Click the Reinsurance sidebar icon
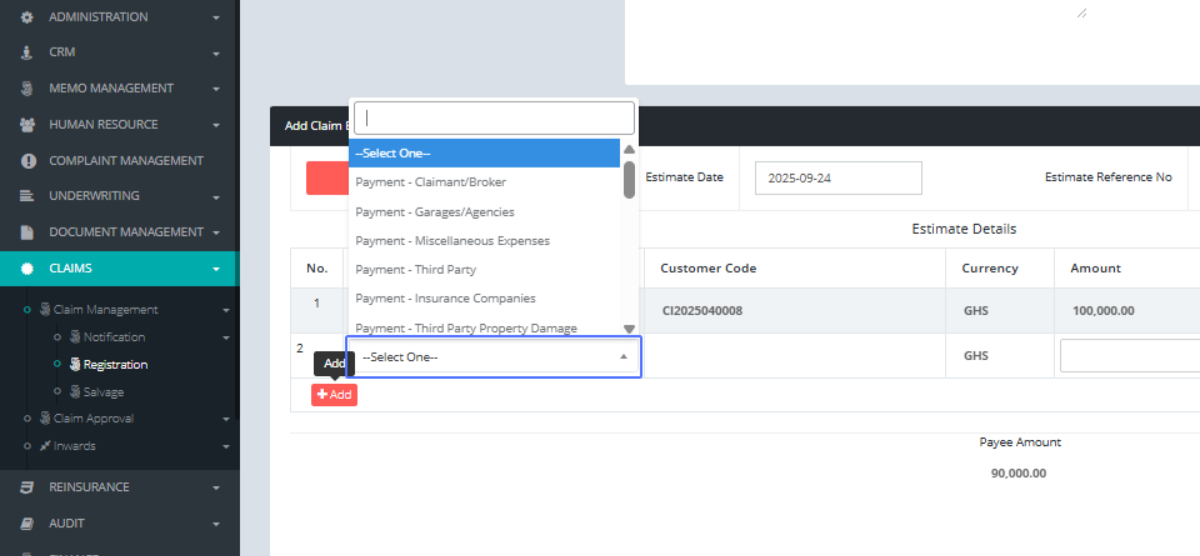 (27, 488)
